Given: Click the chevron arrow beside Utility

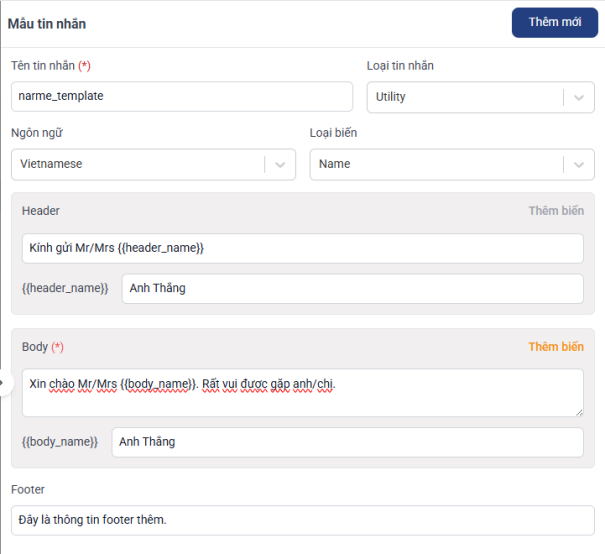Looking at the screenshot, I should click(x=579, y=98).
